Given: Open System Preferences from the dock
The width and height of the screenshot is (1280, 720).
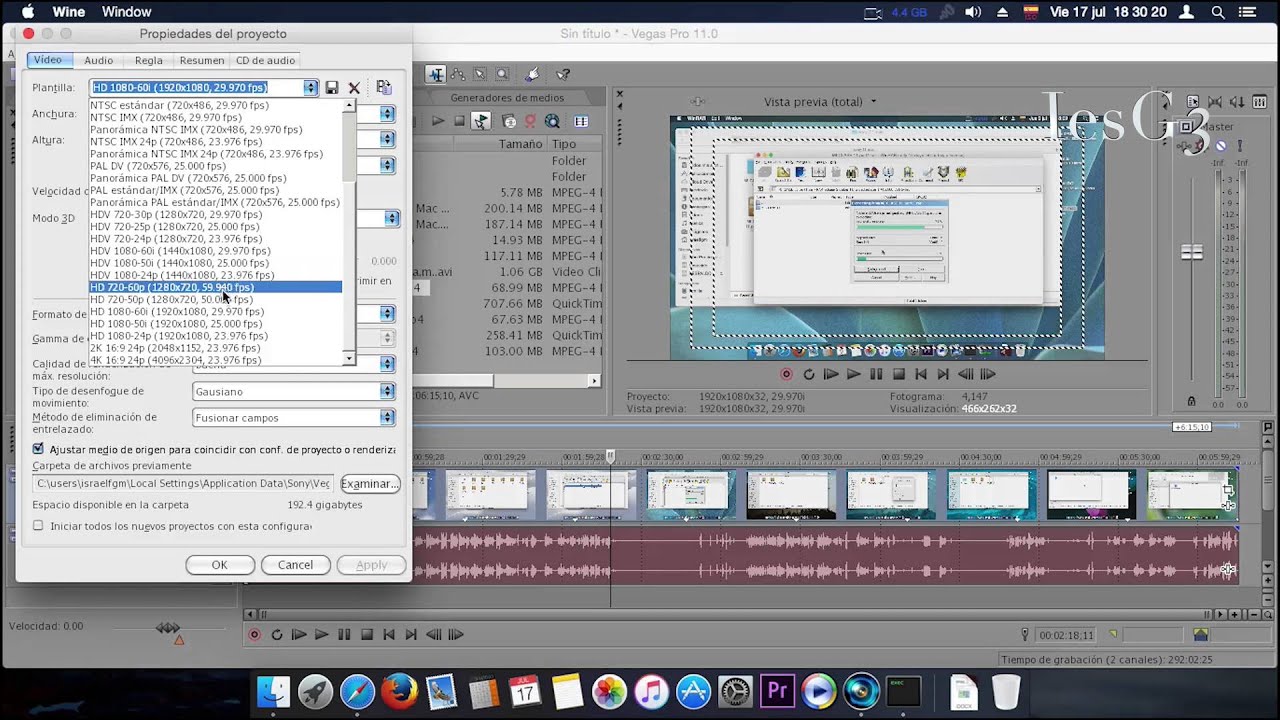Looking at the screenshot, I should (735, 691).
